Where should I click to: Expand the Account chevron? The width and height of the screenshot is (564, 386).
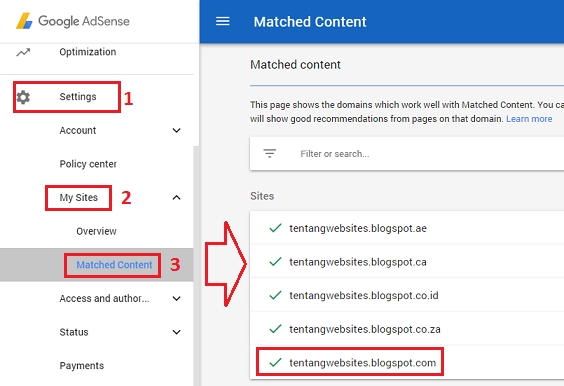coord(176,130)
